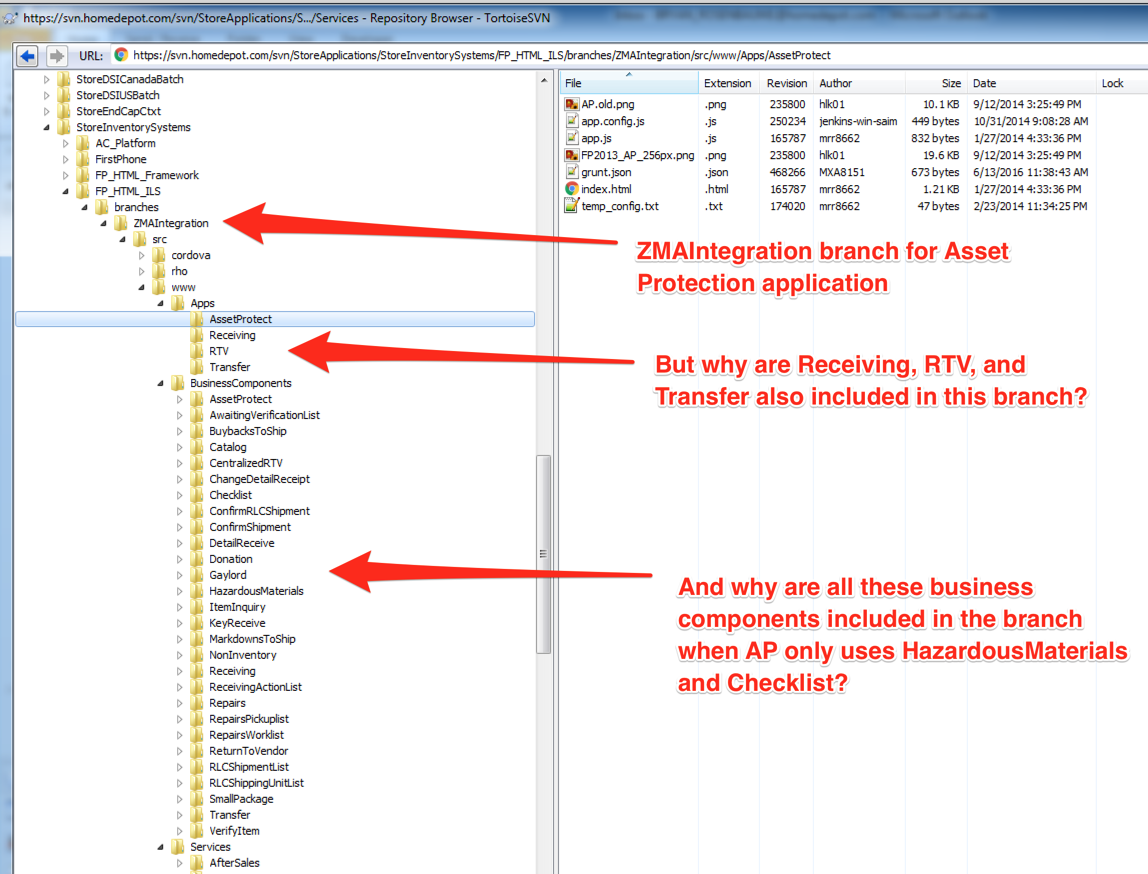This screenshot has height=874, width=1148.
Task: Click the cordova folder icon
Action: [x=160, y=255]
